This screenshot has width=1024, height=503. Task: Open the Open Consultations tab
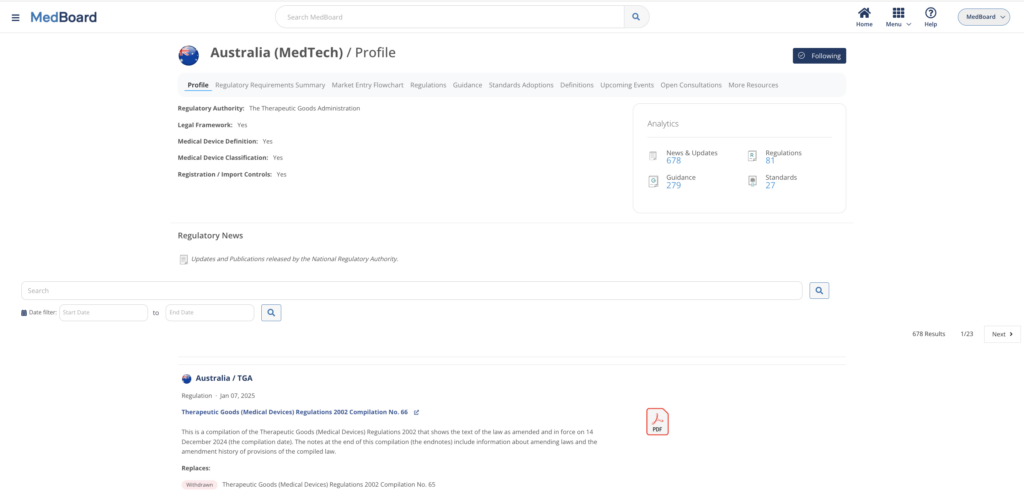tap(691, 85)
